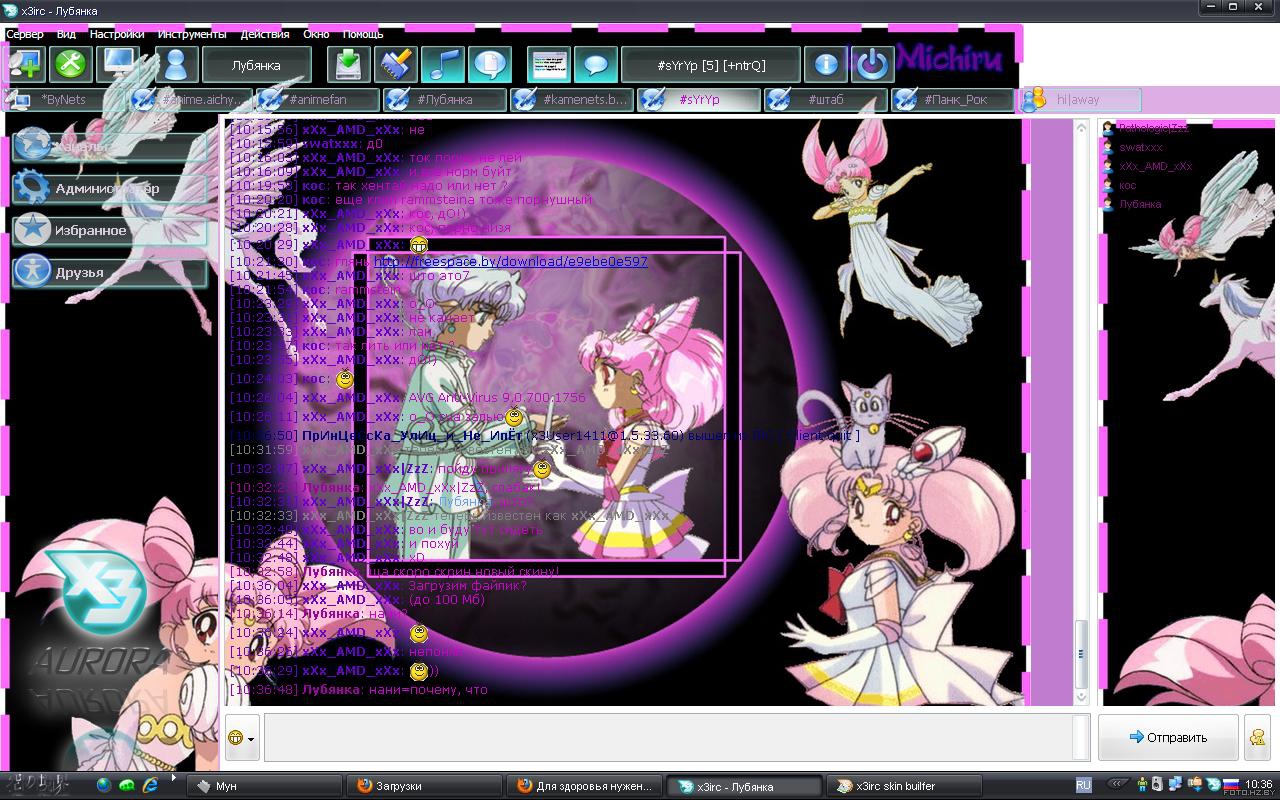Expand the Администратор sidebar section
The image size is (1280, 800).
[x=110, y=188]
